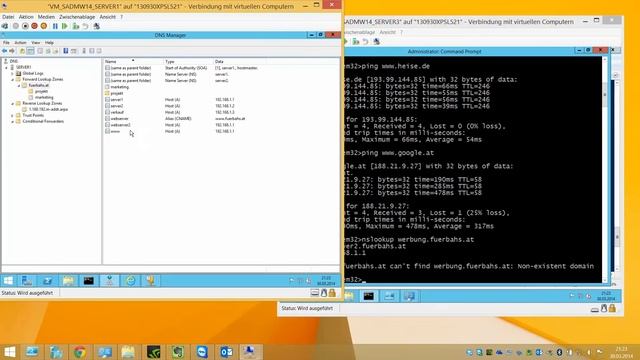The height and width of the screenshot is (360, 640).
Task: Open Server Manager in SERVER1 guest taskbar
Action: click(27, 281)
